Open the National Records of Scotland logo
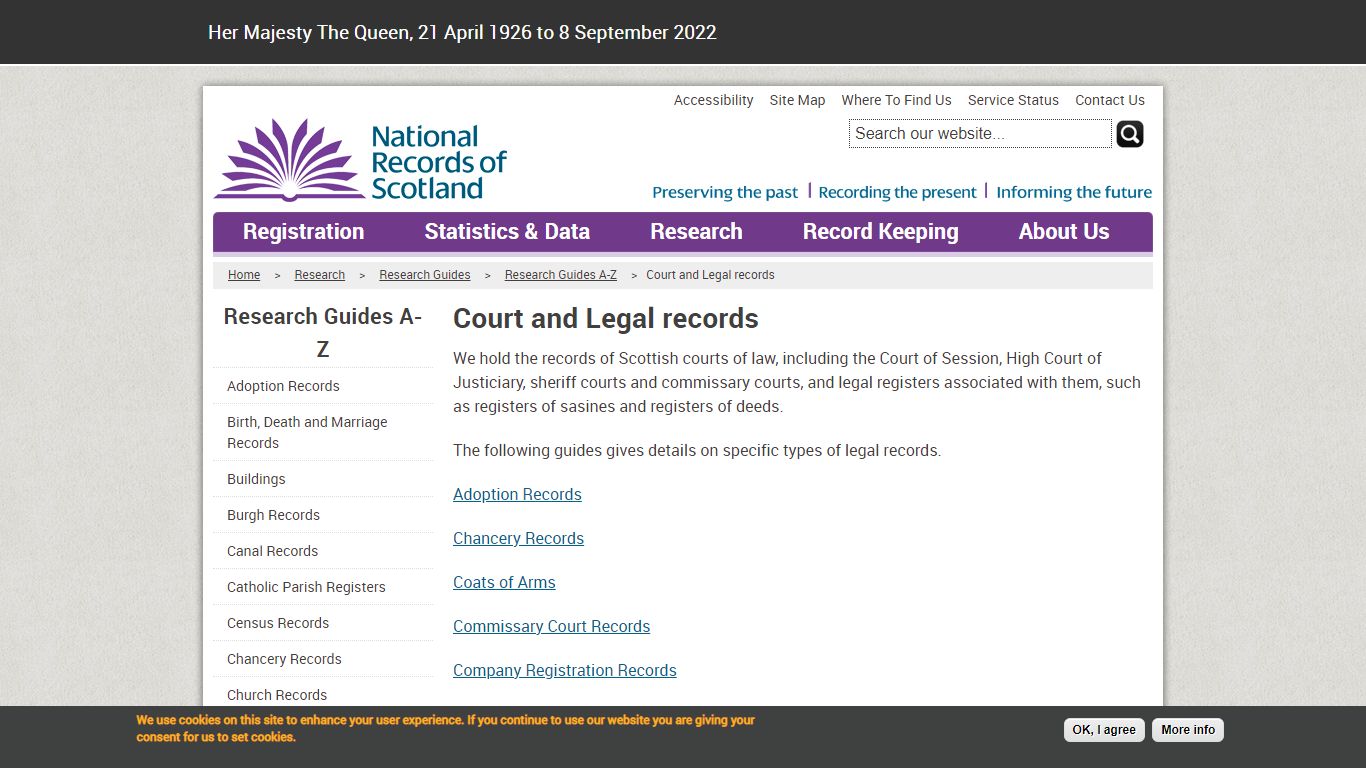1366x768 pixels. pos(360,160)
